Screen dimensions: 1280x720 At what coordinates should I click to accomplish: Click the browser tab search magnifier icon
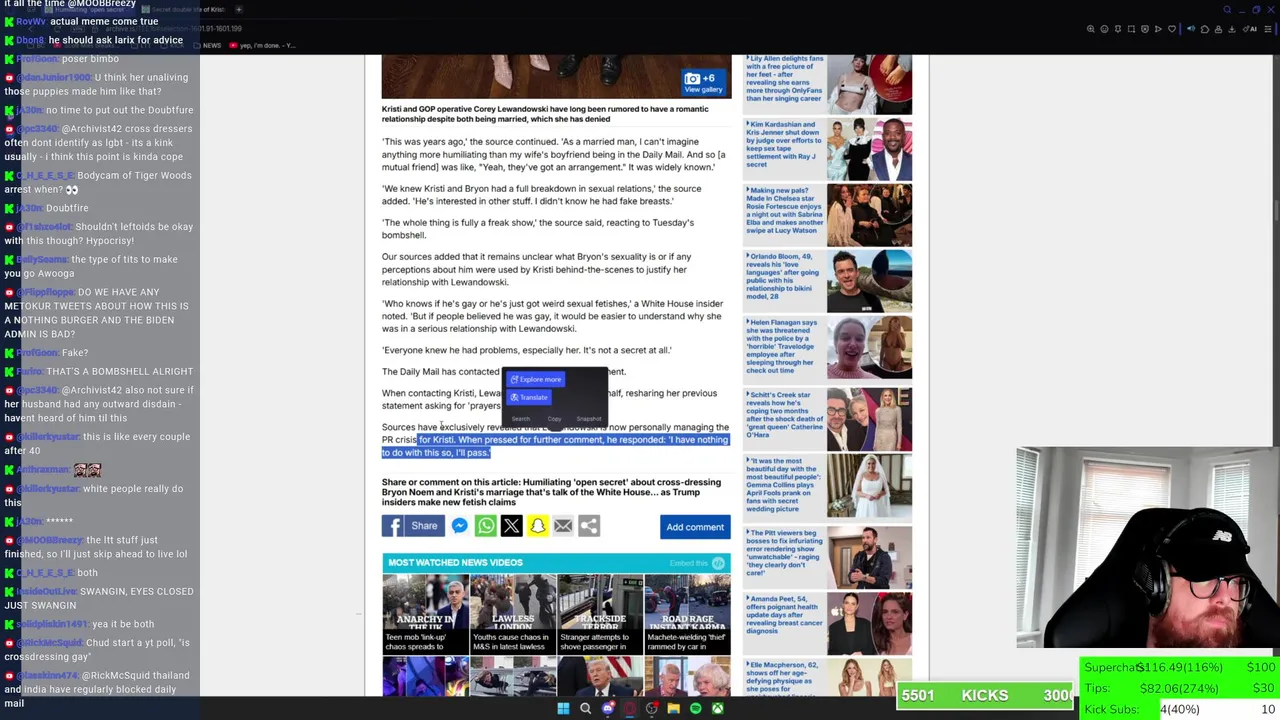tap(1228, 9)
